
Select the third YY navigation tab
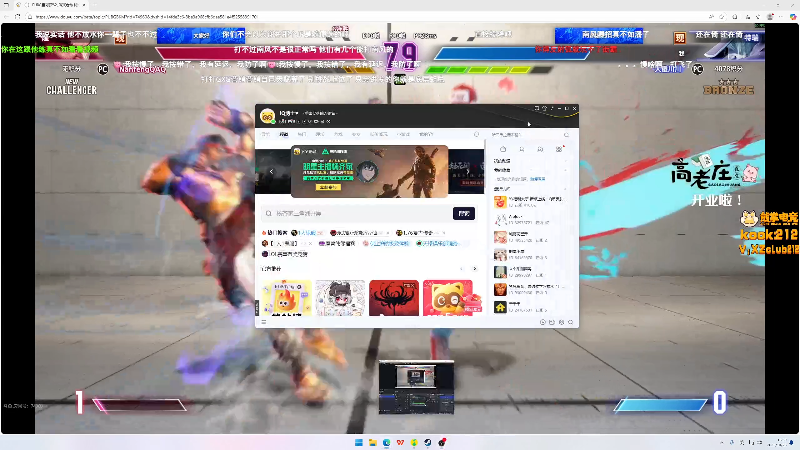click(x=302, y=134)
